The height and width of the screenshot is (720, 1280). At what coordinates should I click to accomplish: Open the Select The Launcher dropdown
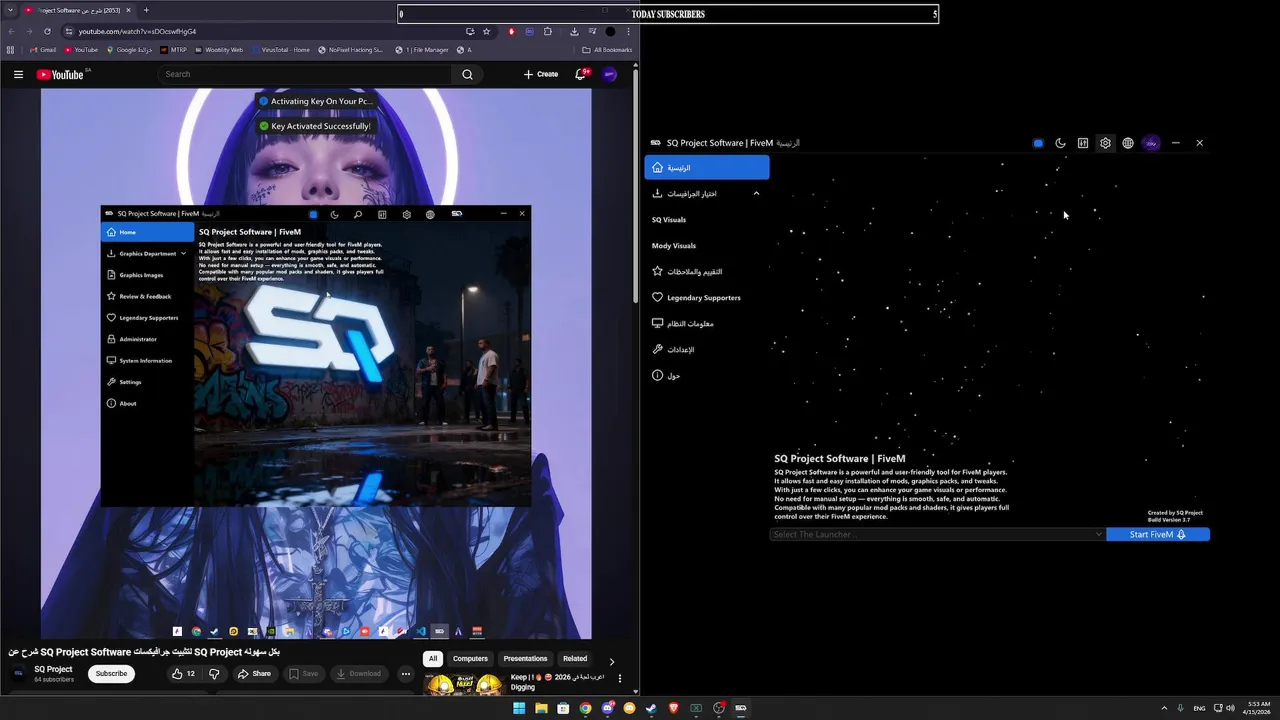[937, 535]
